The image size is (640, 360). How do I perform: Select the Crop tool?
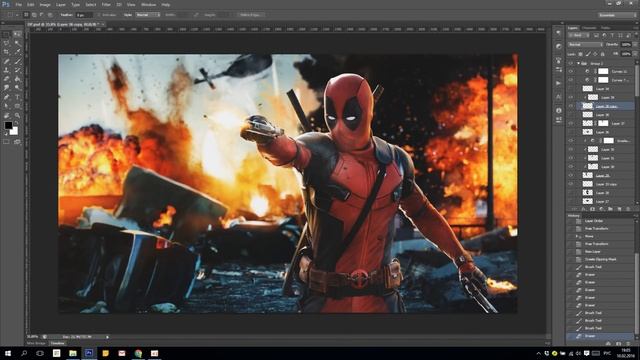[7, 52]
